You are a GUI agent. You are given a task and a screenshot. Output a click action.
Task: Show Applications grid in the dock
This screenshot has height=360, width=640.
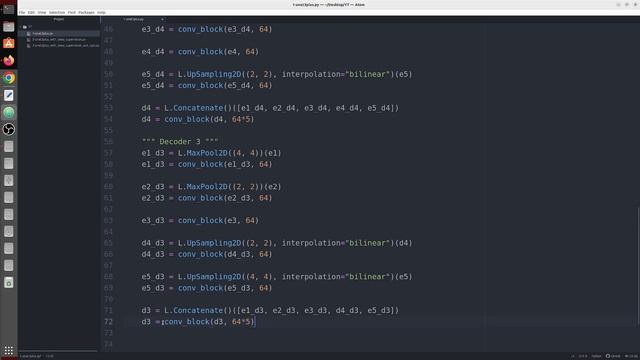point(9,350)
